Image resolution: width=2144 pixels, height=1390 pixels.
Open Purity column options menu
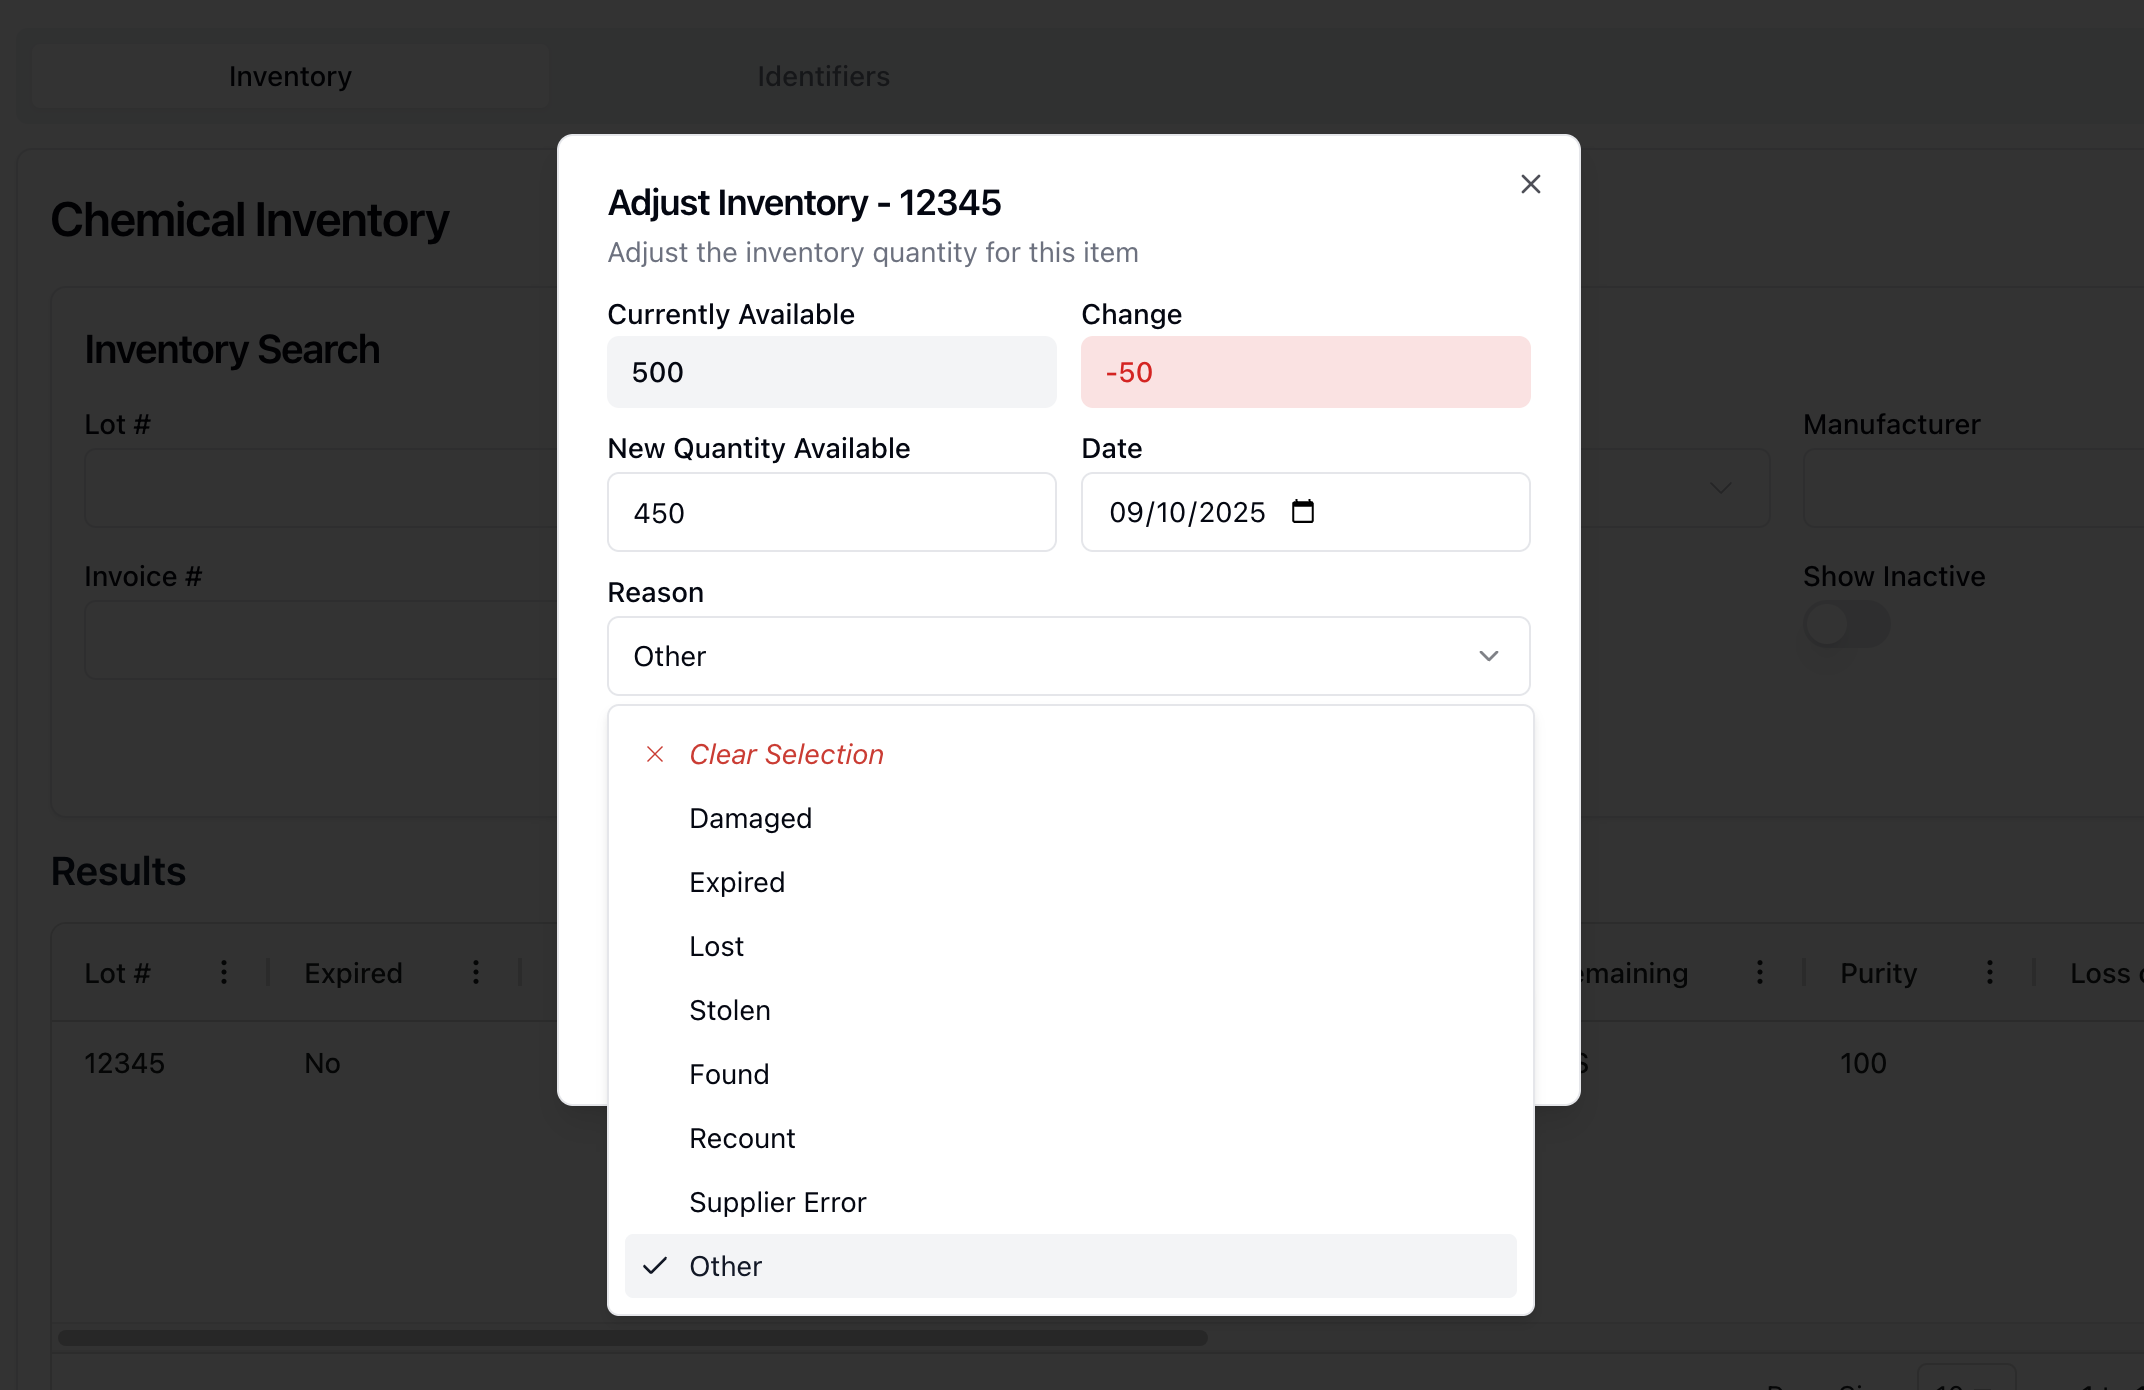[1990, 972]
